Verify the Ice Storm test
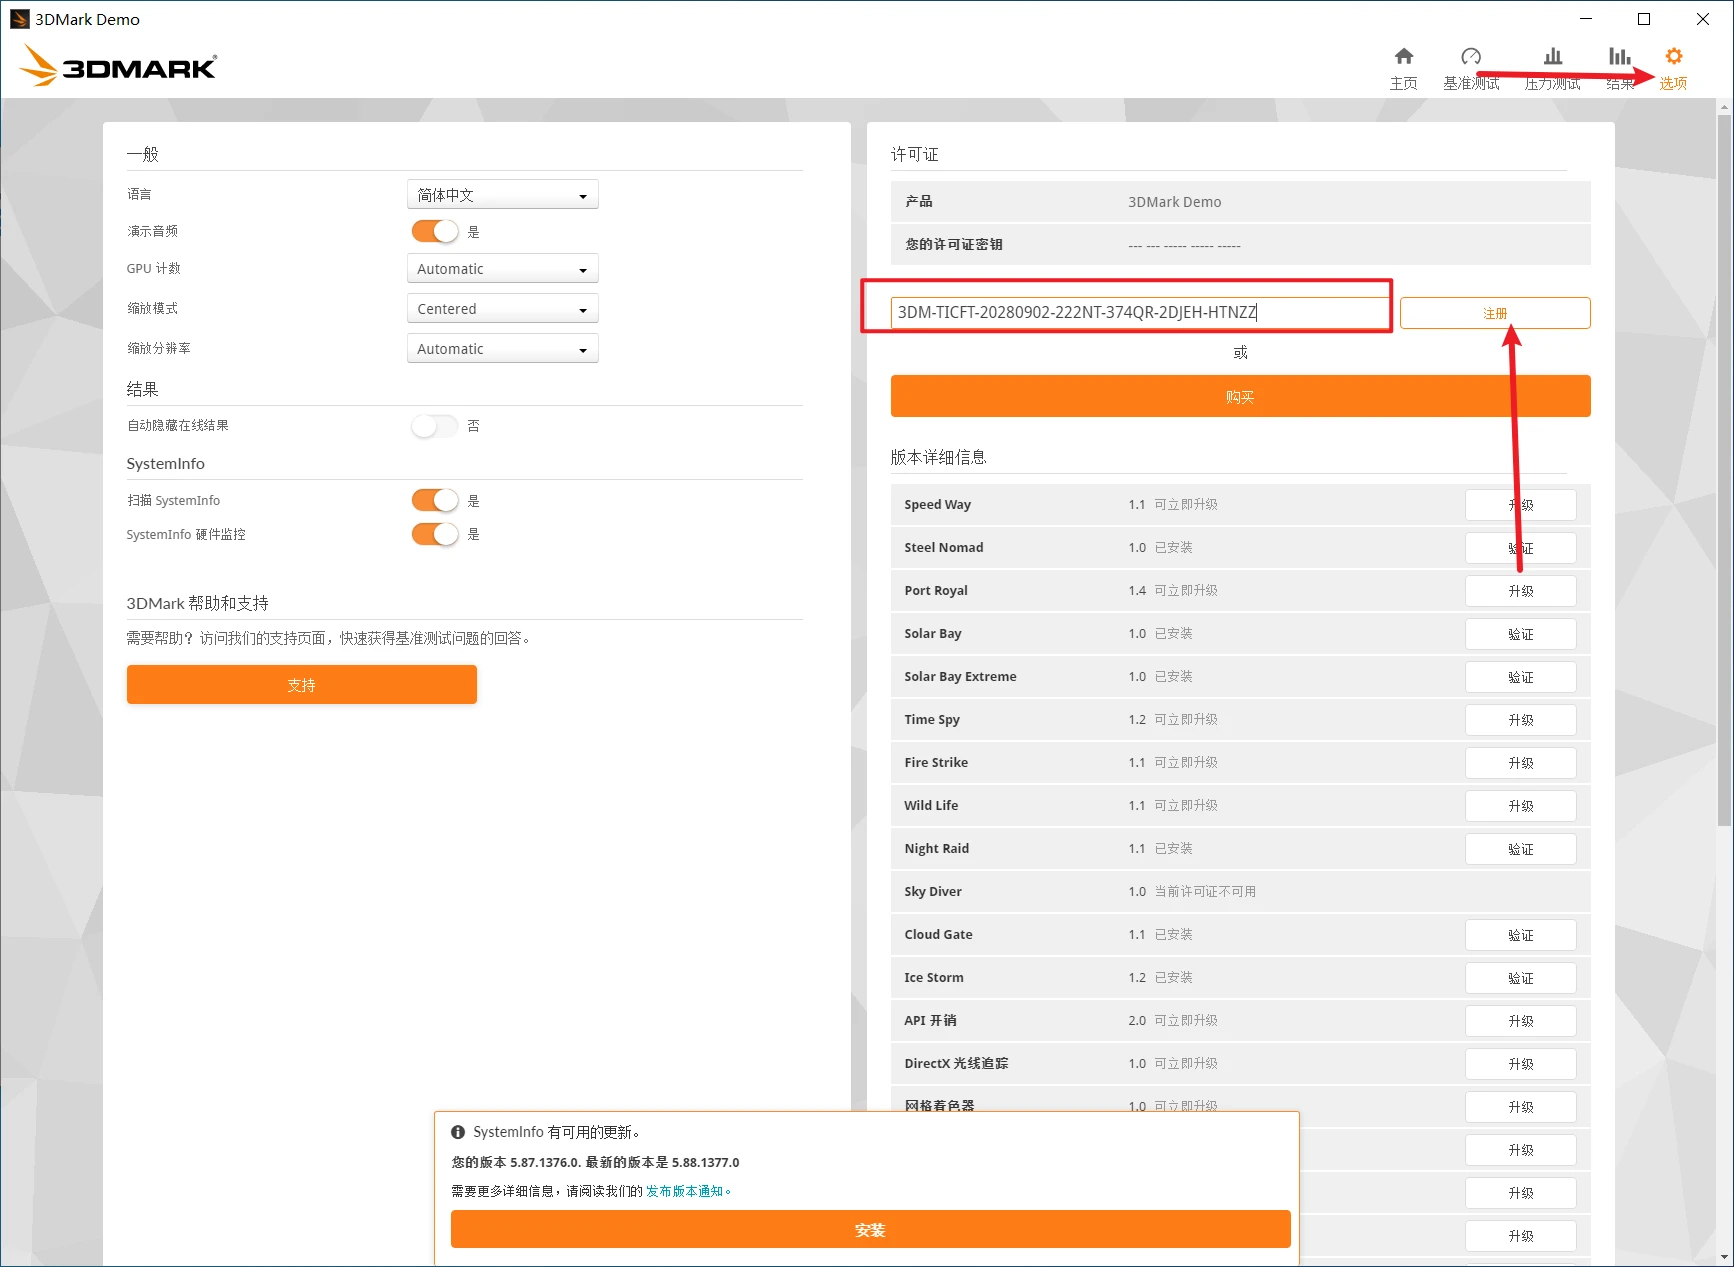Screen dimensions: 1734x1267 1521,978
